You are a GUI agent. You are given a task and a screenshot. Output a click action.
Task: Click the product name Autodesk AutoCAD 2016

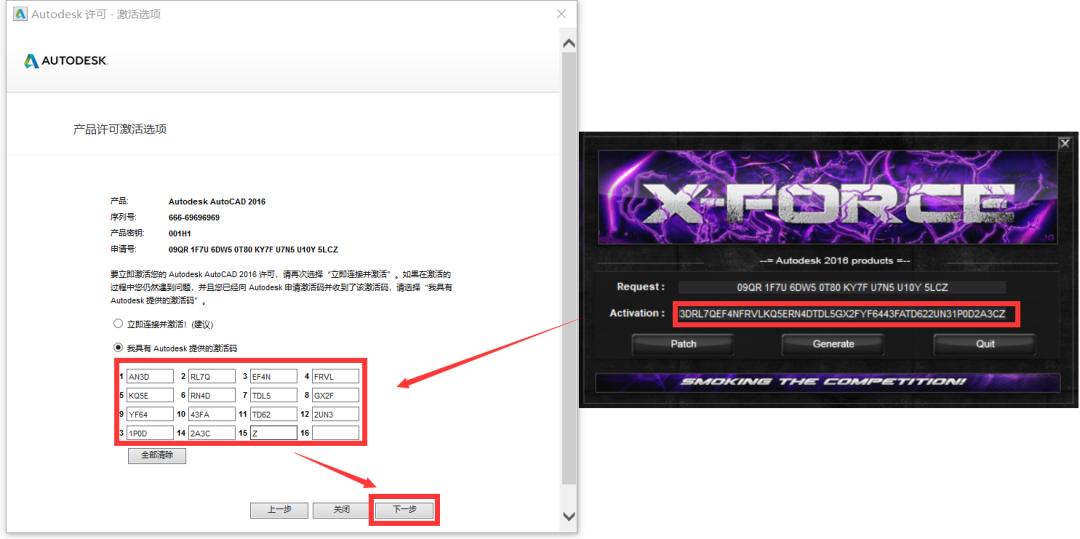[x=217, y=202]
